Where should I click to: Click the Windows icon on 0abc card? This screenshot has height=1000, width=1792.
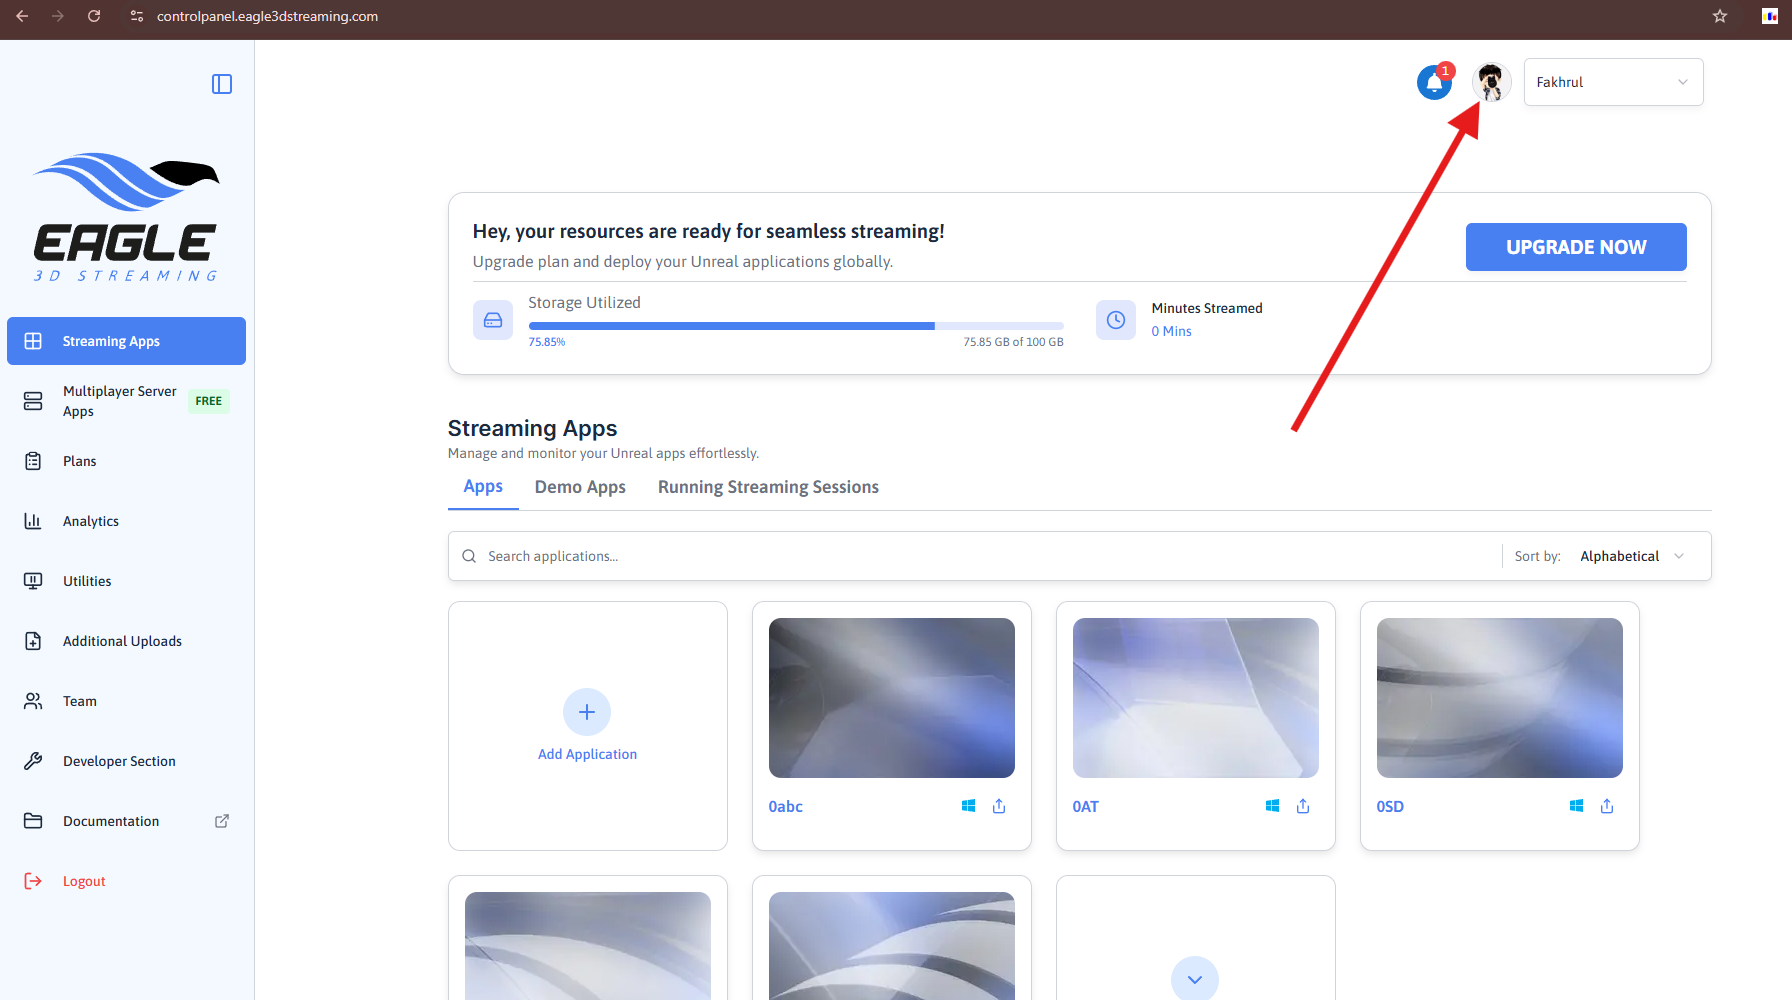968,806
